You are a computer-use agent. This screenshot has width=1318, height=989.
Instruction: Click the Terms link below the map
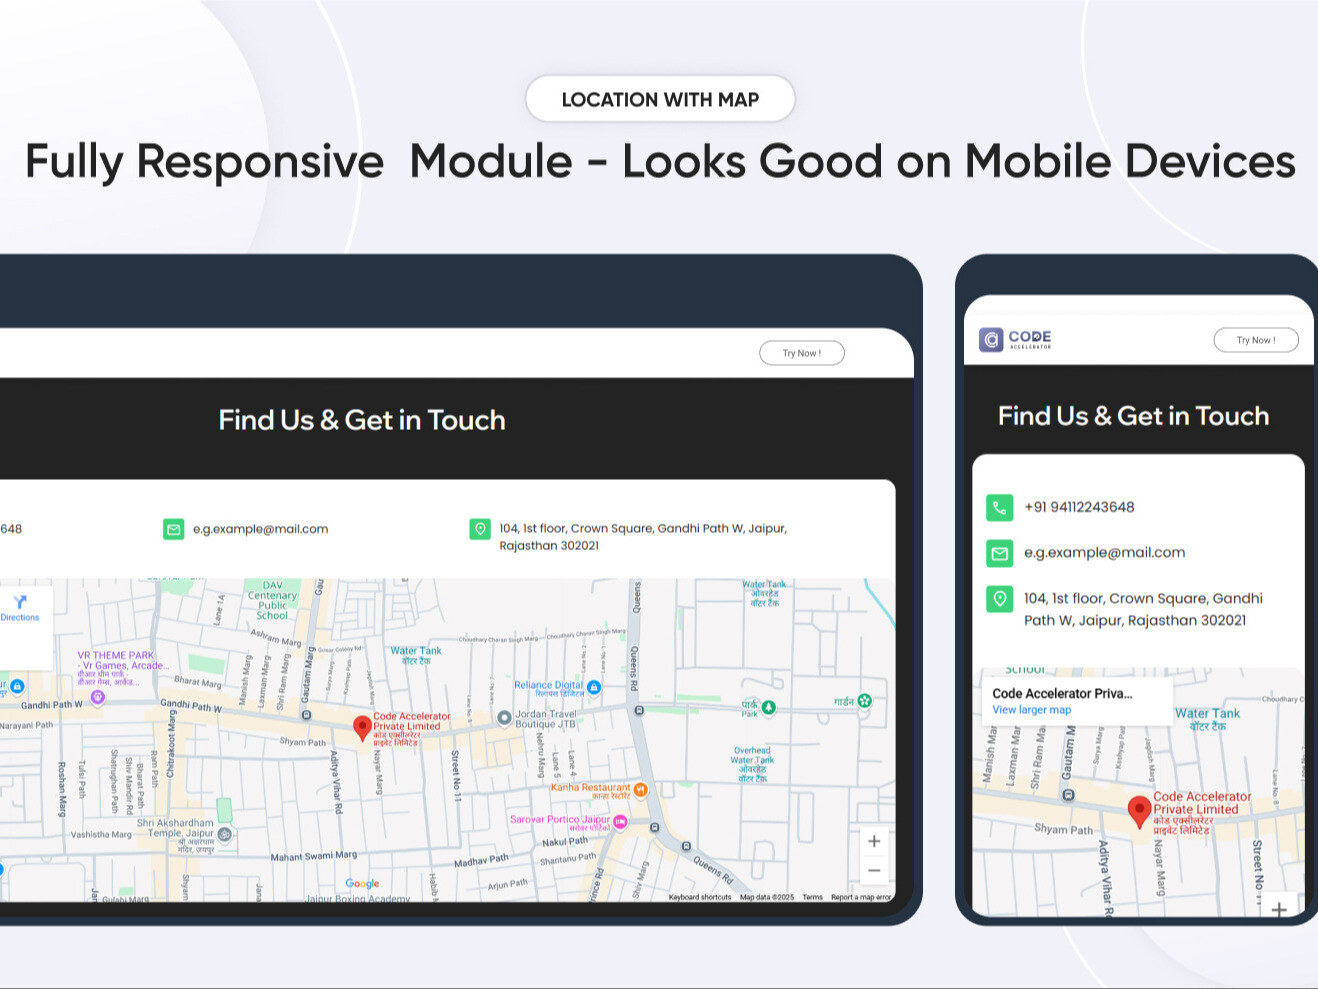[x=812, y=897]
